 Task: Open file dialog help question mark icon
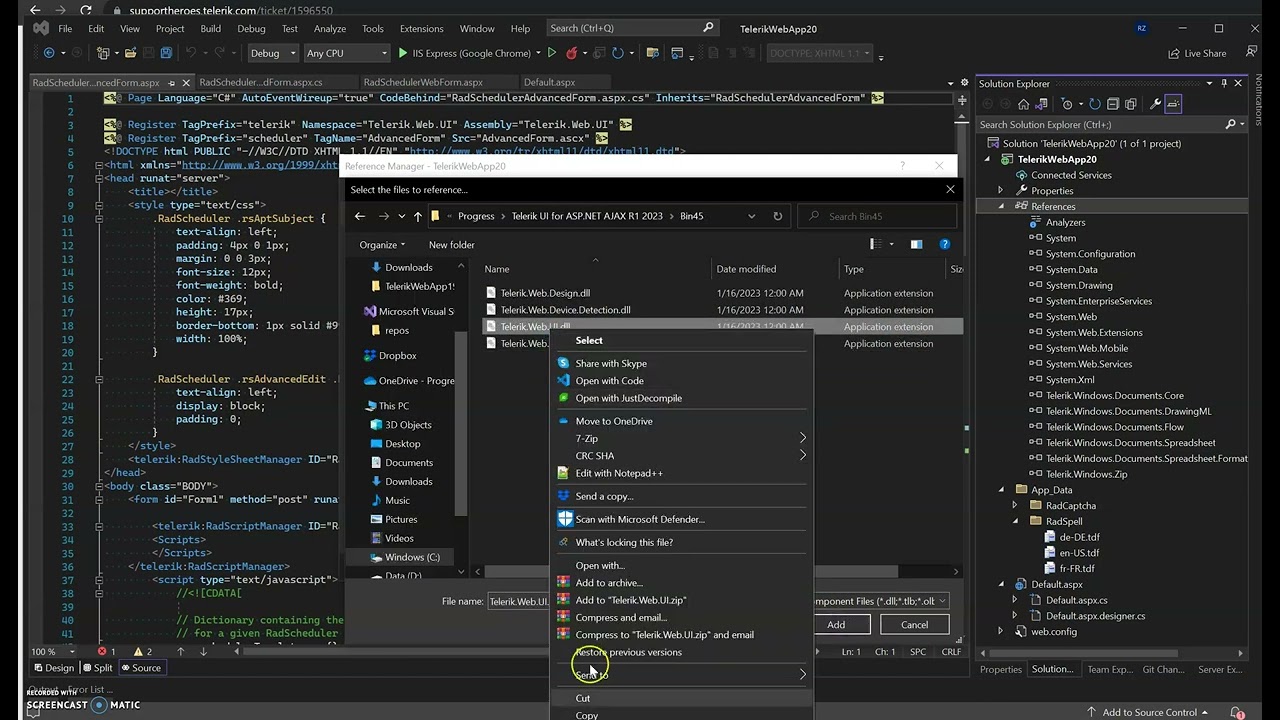(944, 244)
